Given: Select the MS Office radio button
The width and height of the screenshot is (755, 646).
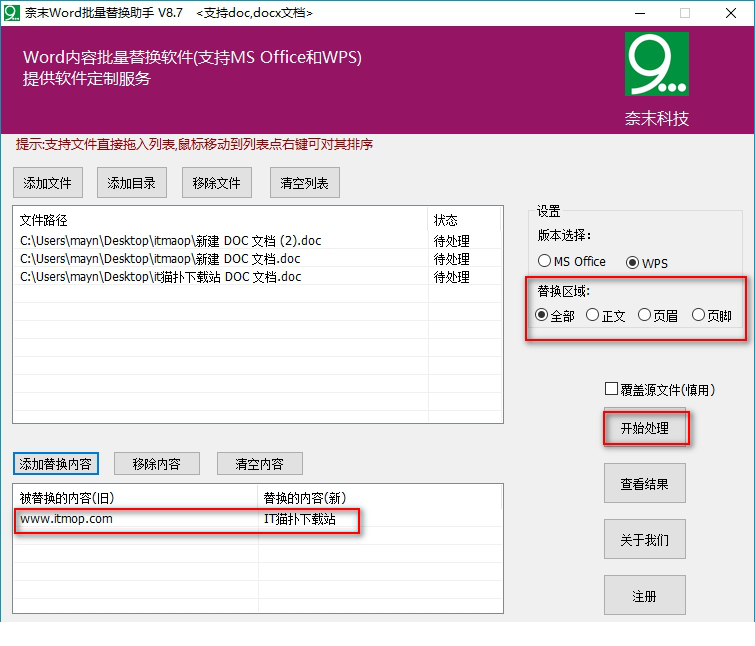Looking at the screenshot, I should coord(545,262).
